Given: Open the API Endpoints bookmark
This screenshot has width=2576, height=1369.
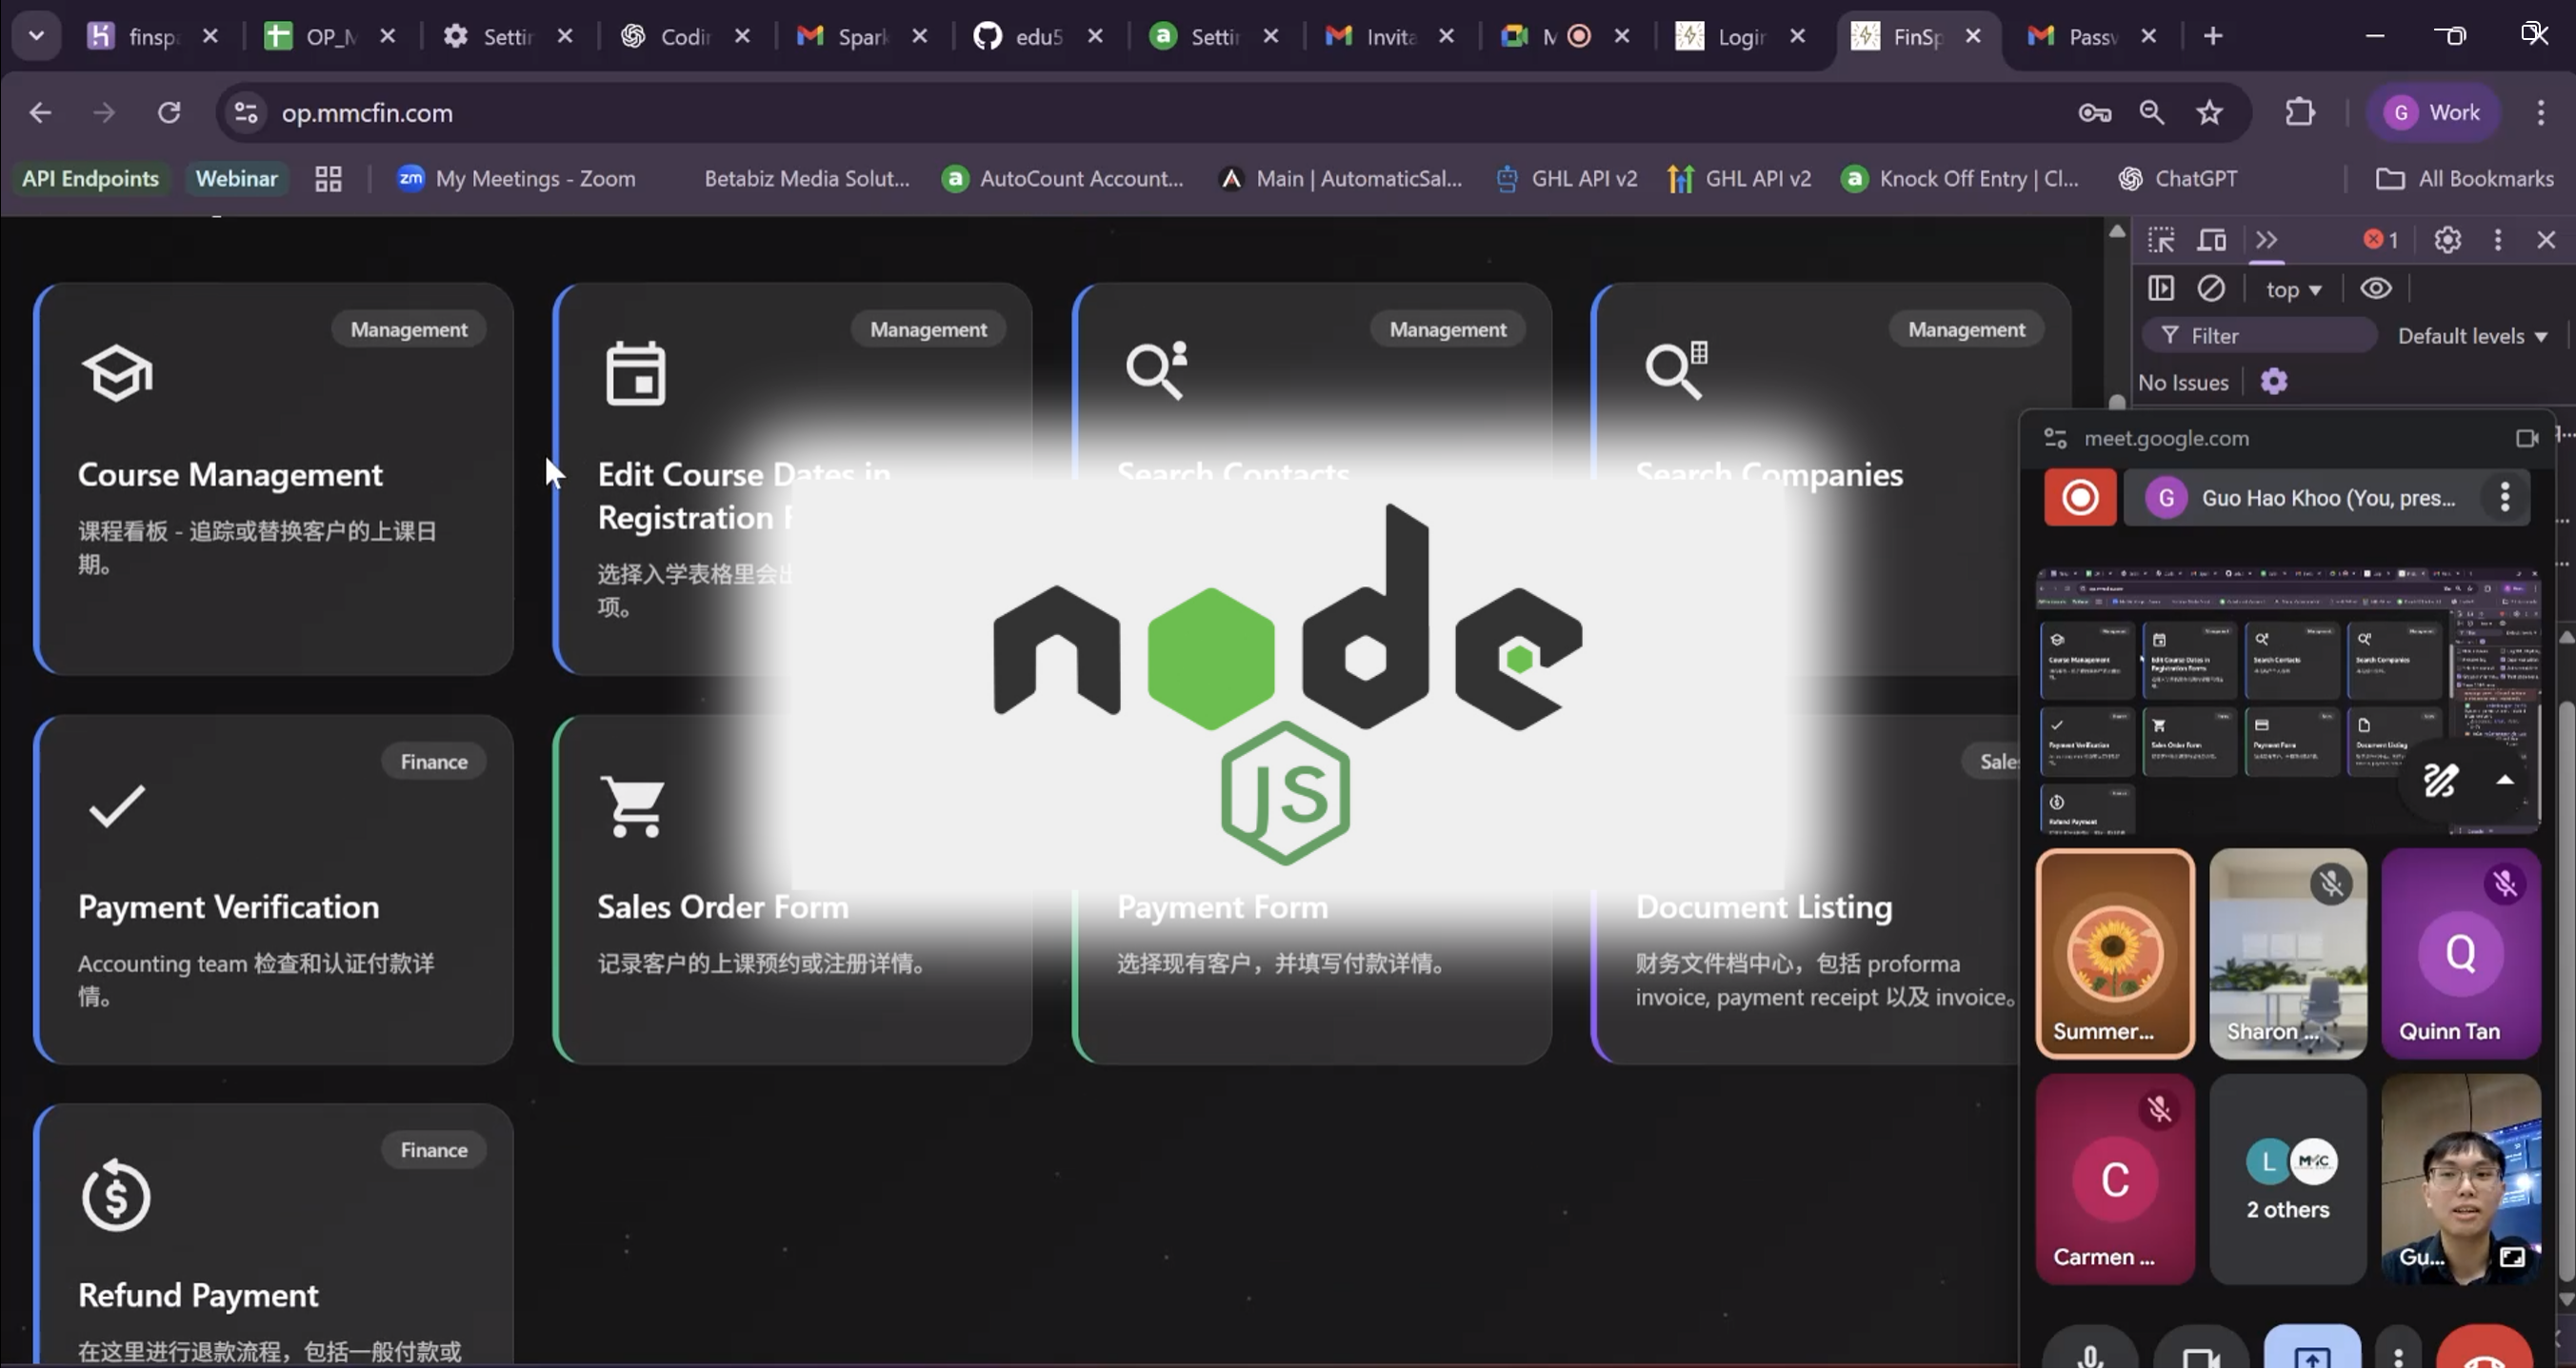Looking at the screenshot, I should 90,179.
